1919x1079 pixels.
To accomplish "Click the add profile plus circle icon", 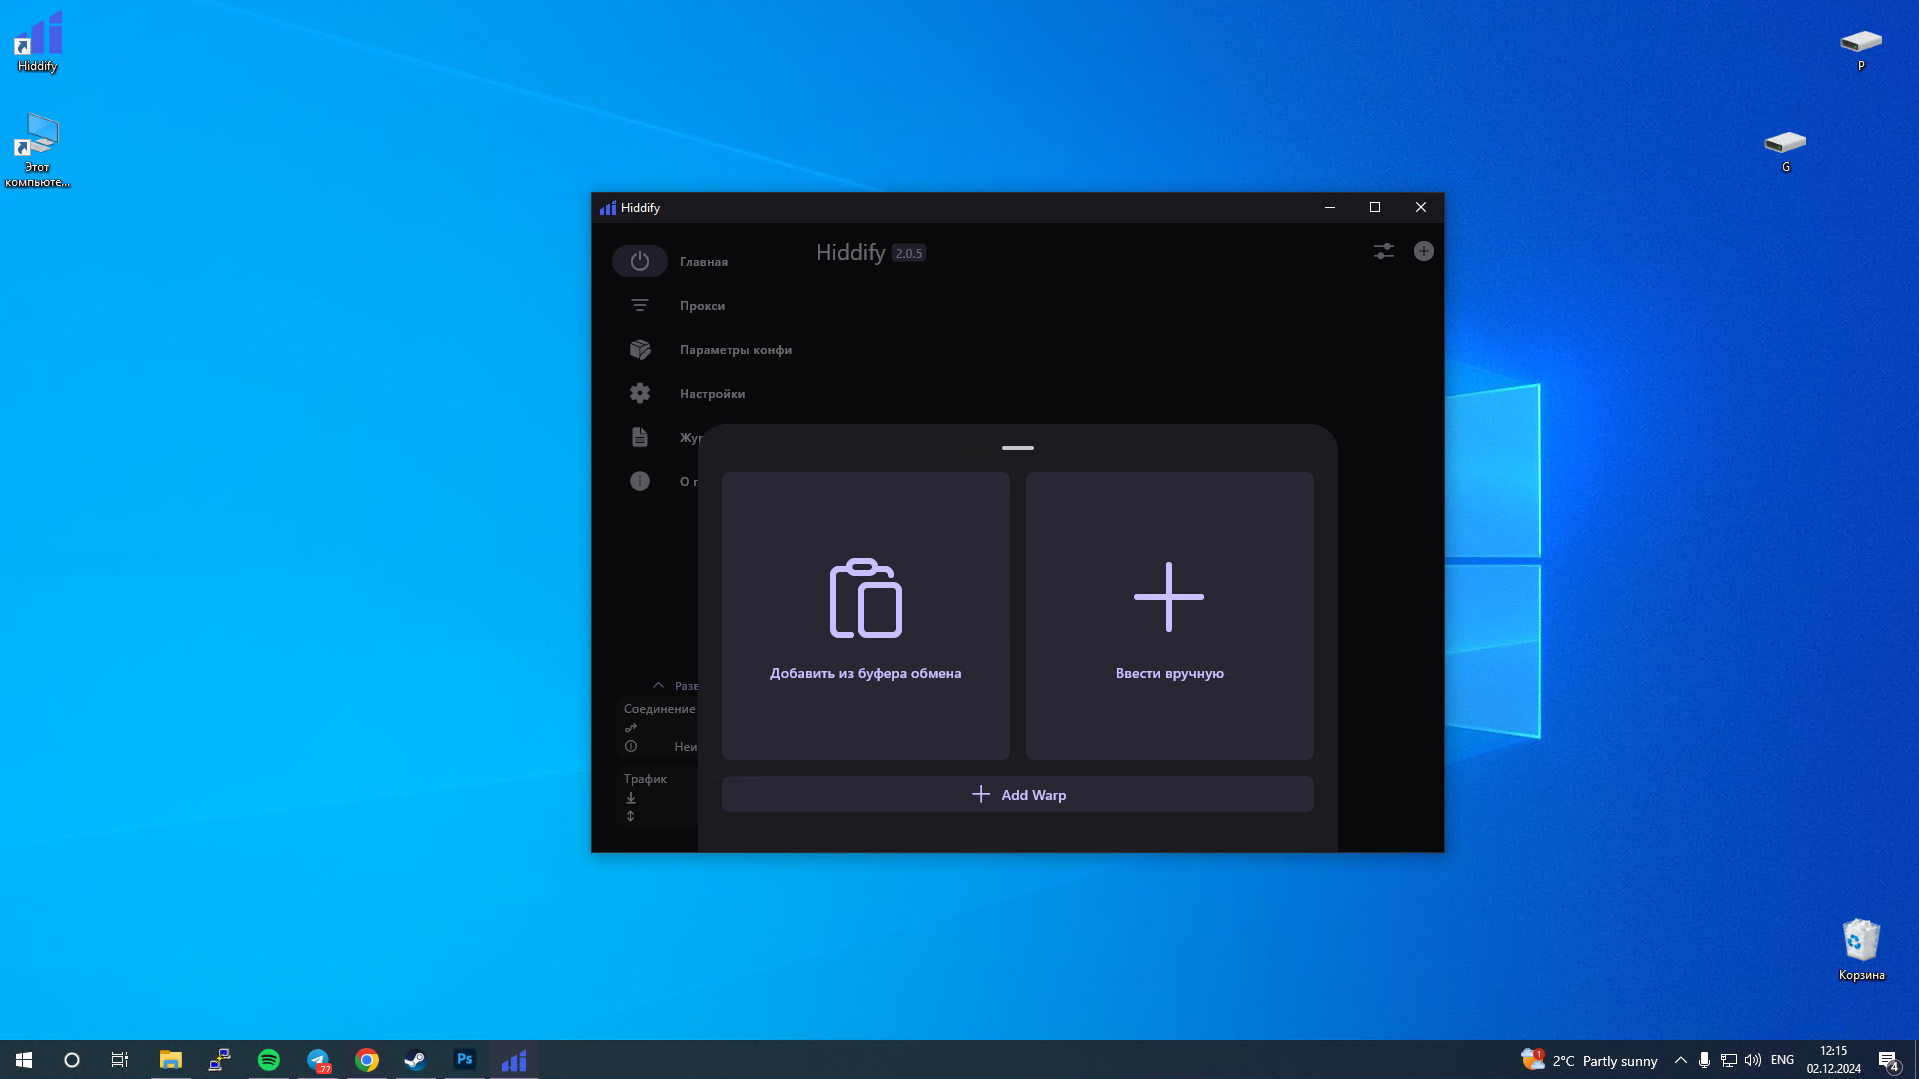I will coord(1423,251).
